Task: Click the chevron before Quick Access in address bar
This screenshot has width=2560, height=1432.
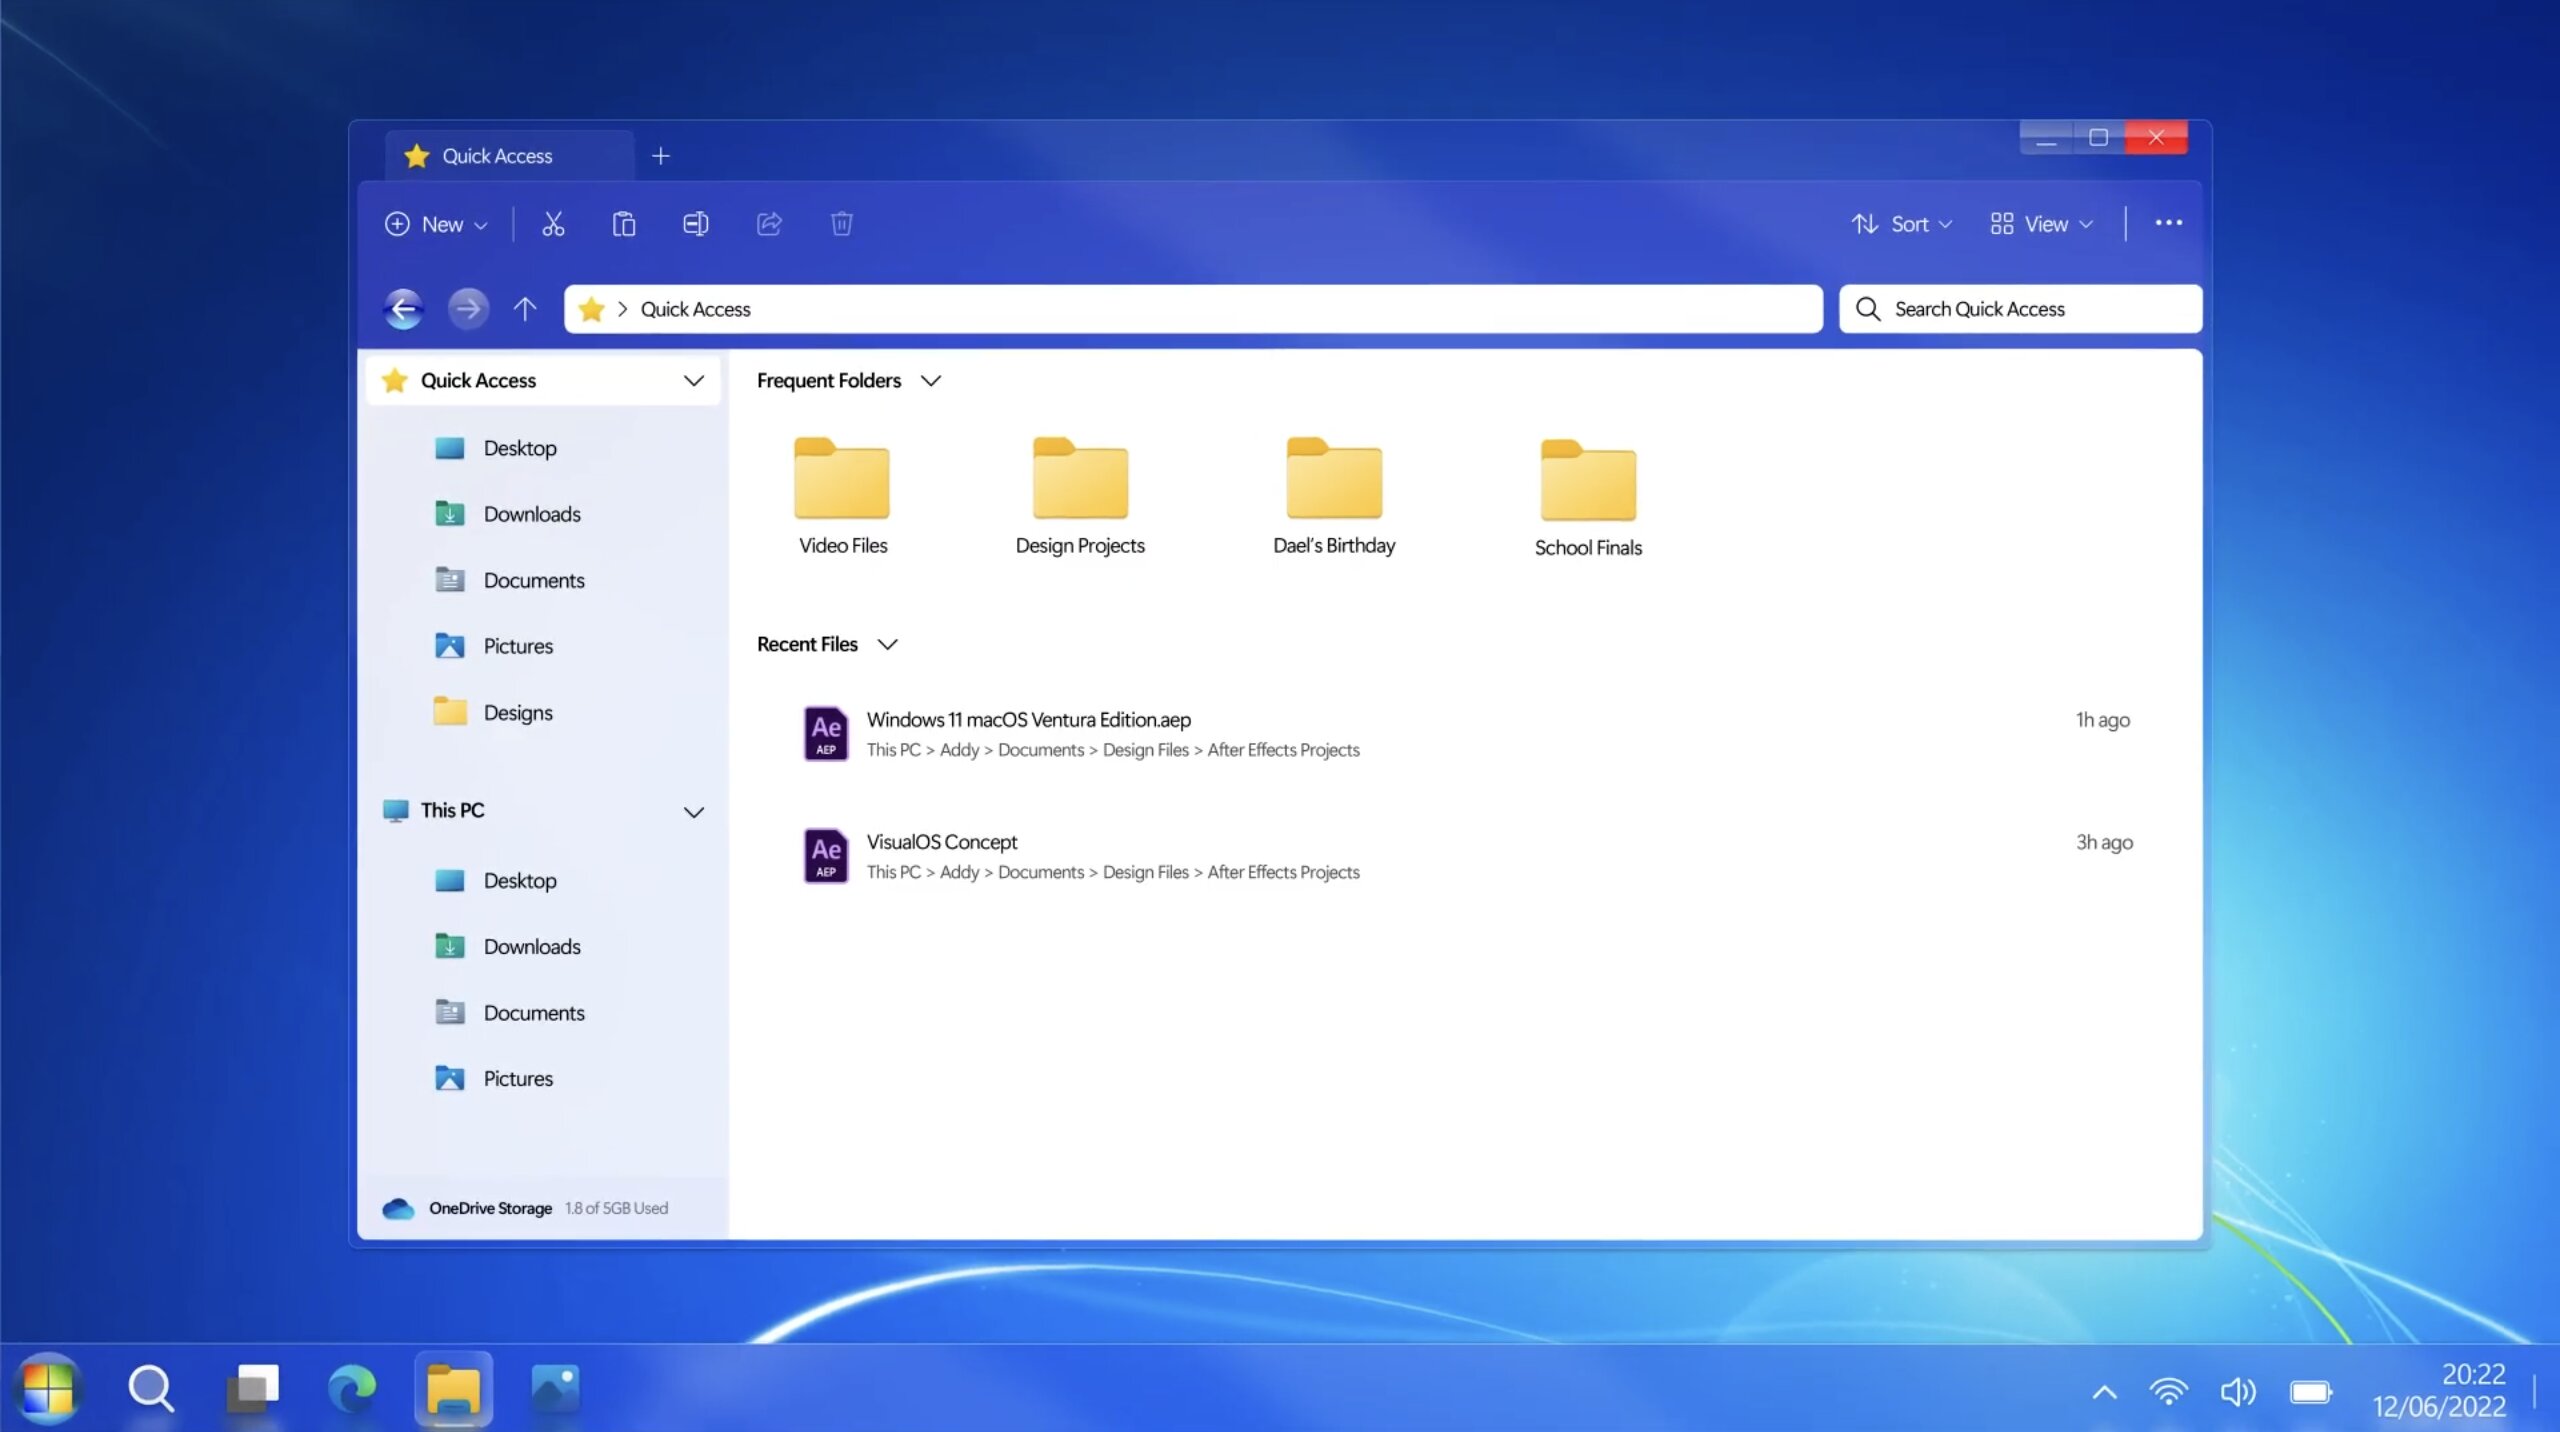Action: [x=622, y=309]
